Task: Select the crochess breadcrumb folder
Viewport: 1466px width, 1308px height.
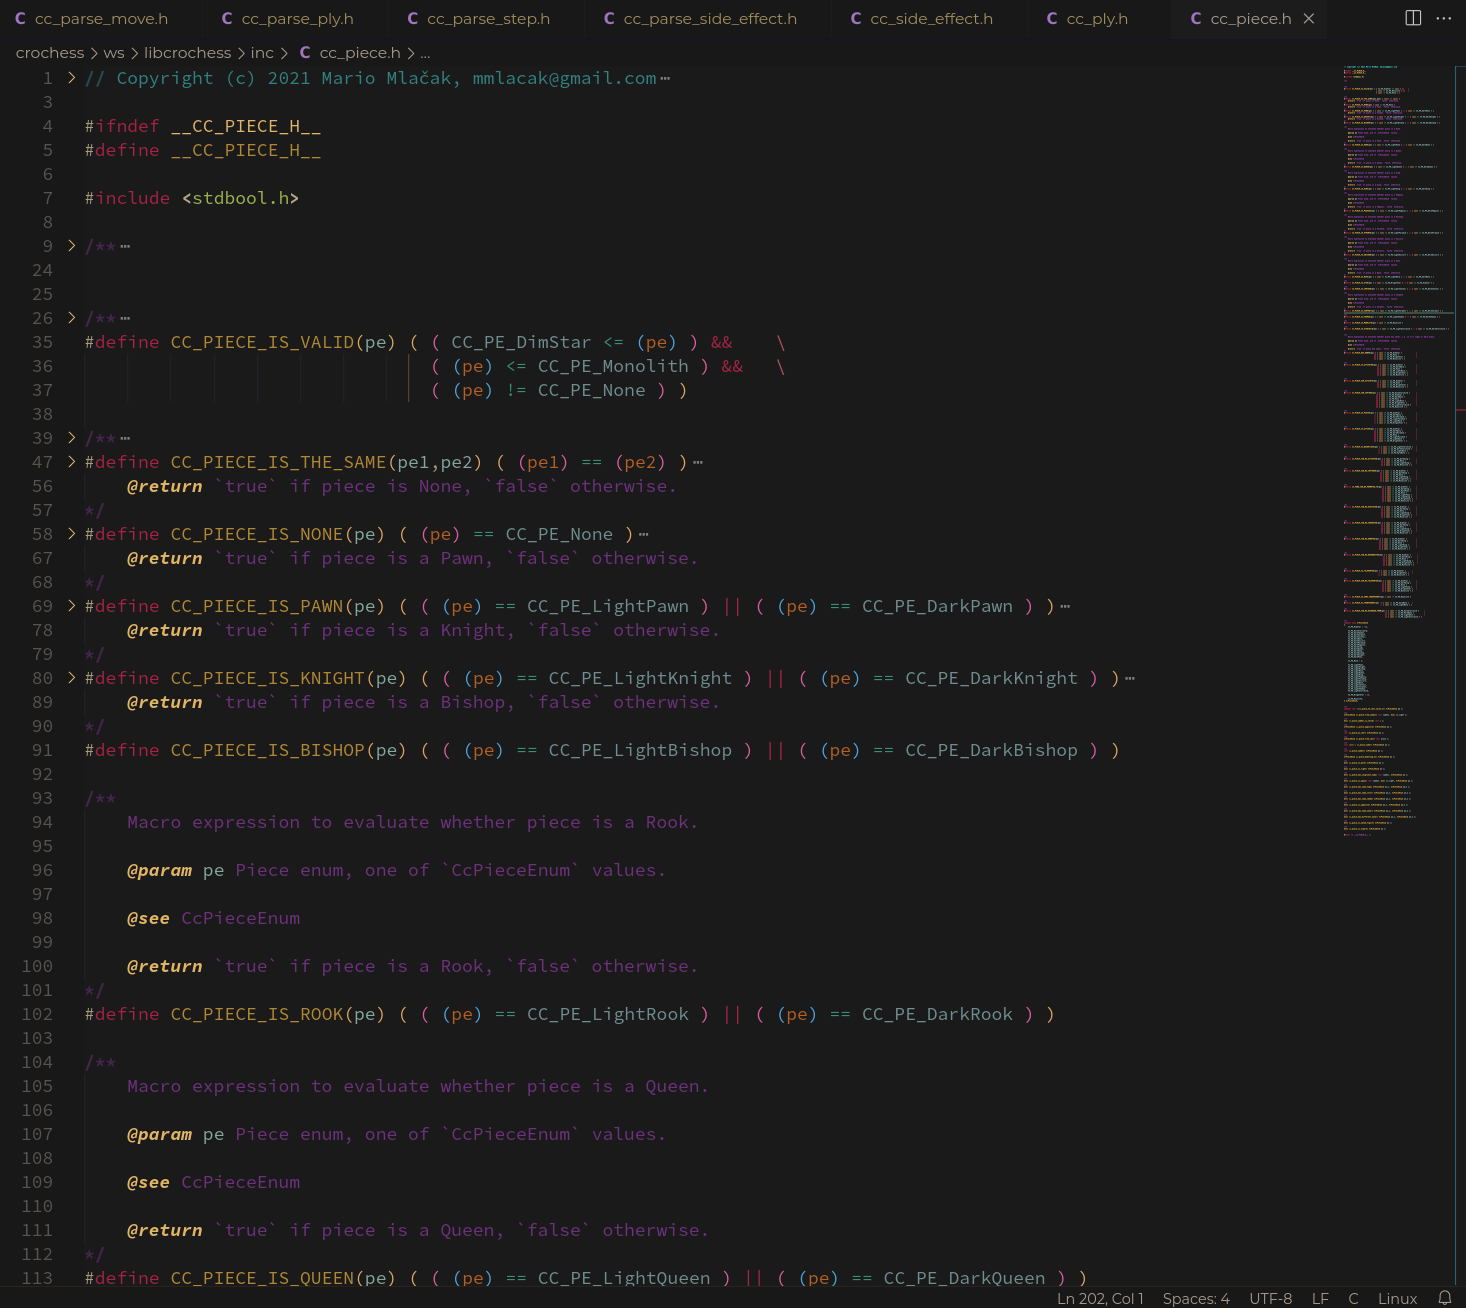Action: [50, 53]
